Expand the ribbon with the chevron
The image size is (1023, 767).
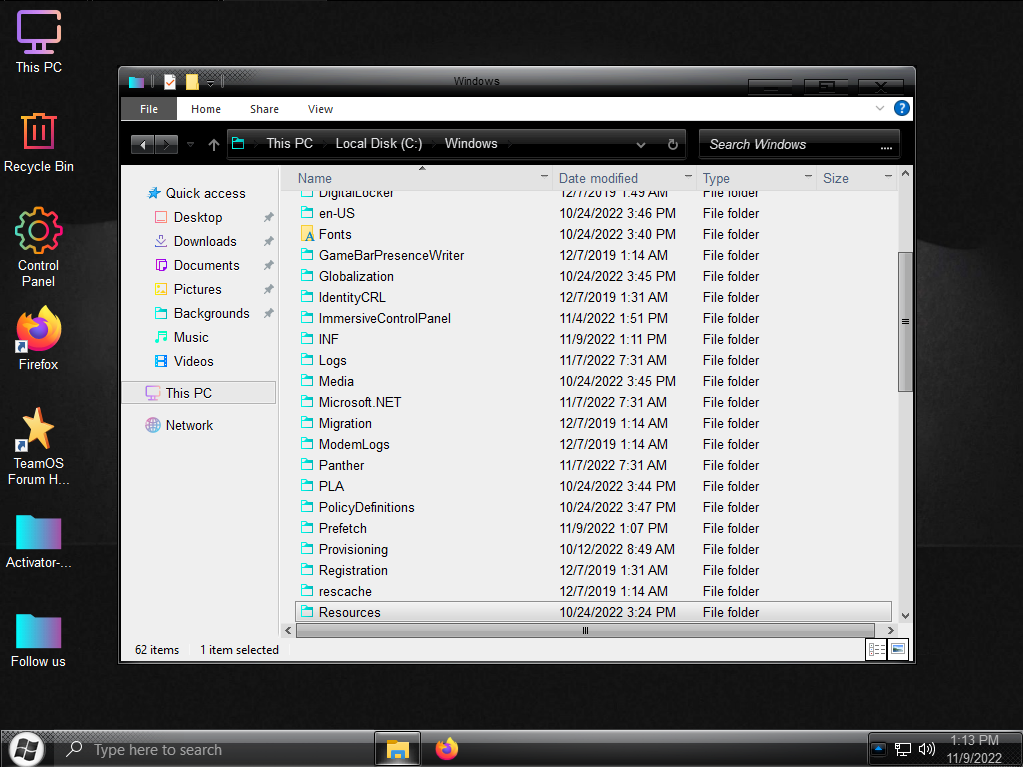click(879, 108)
